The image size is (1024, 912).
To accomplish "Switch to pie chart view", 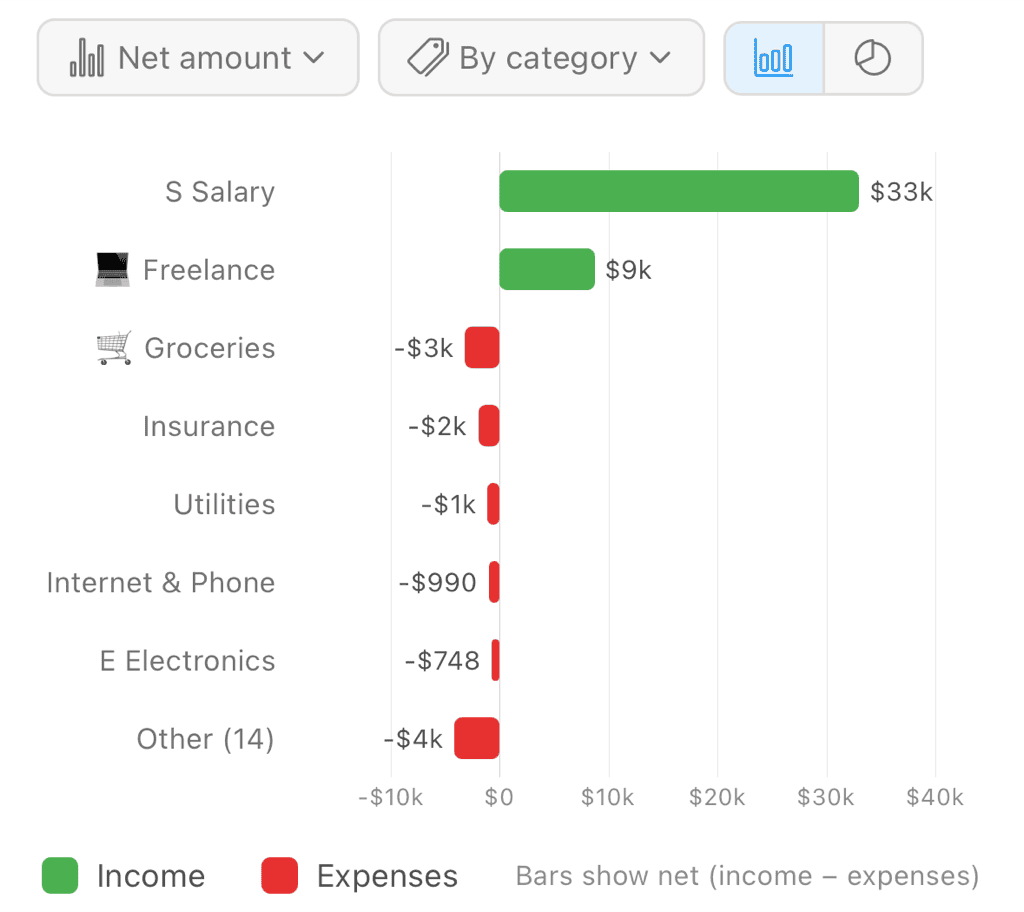I will [x=873, y=58].
